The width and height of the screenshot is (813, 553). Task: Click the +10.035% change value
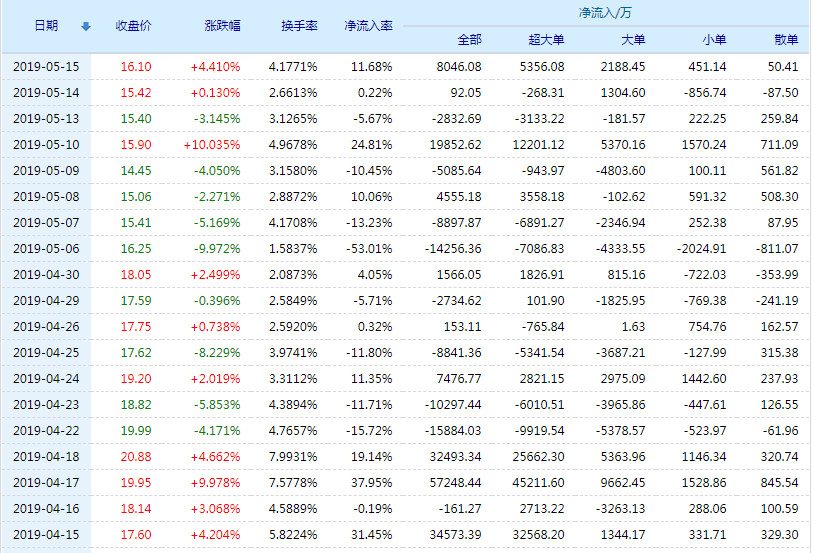coord(212,145)
